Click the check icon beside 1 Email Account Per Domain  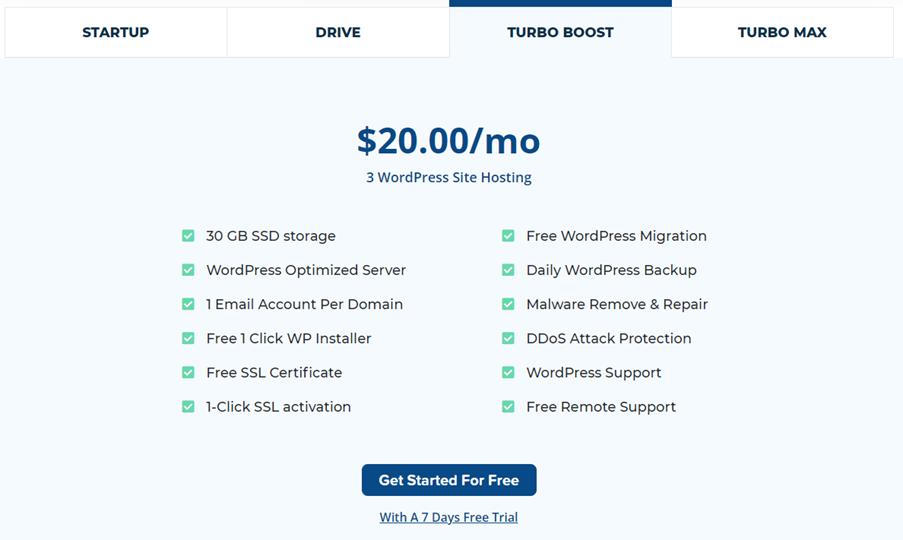188,304
